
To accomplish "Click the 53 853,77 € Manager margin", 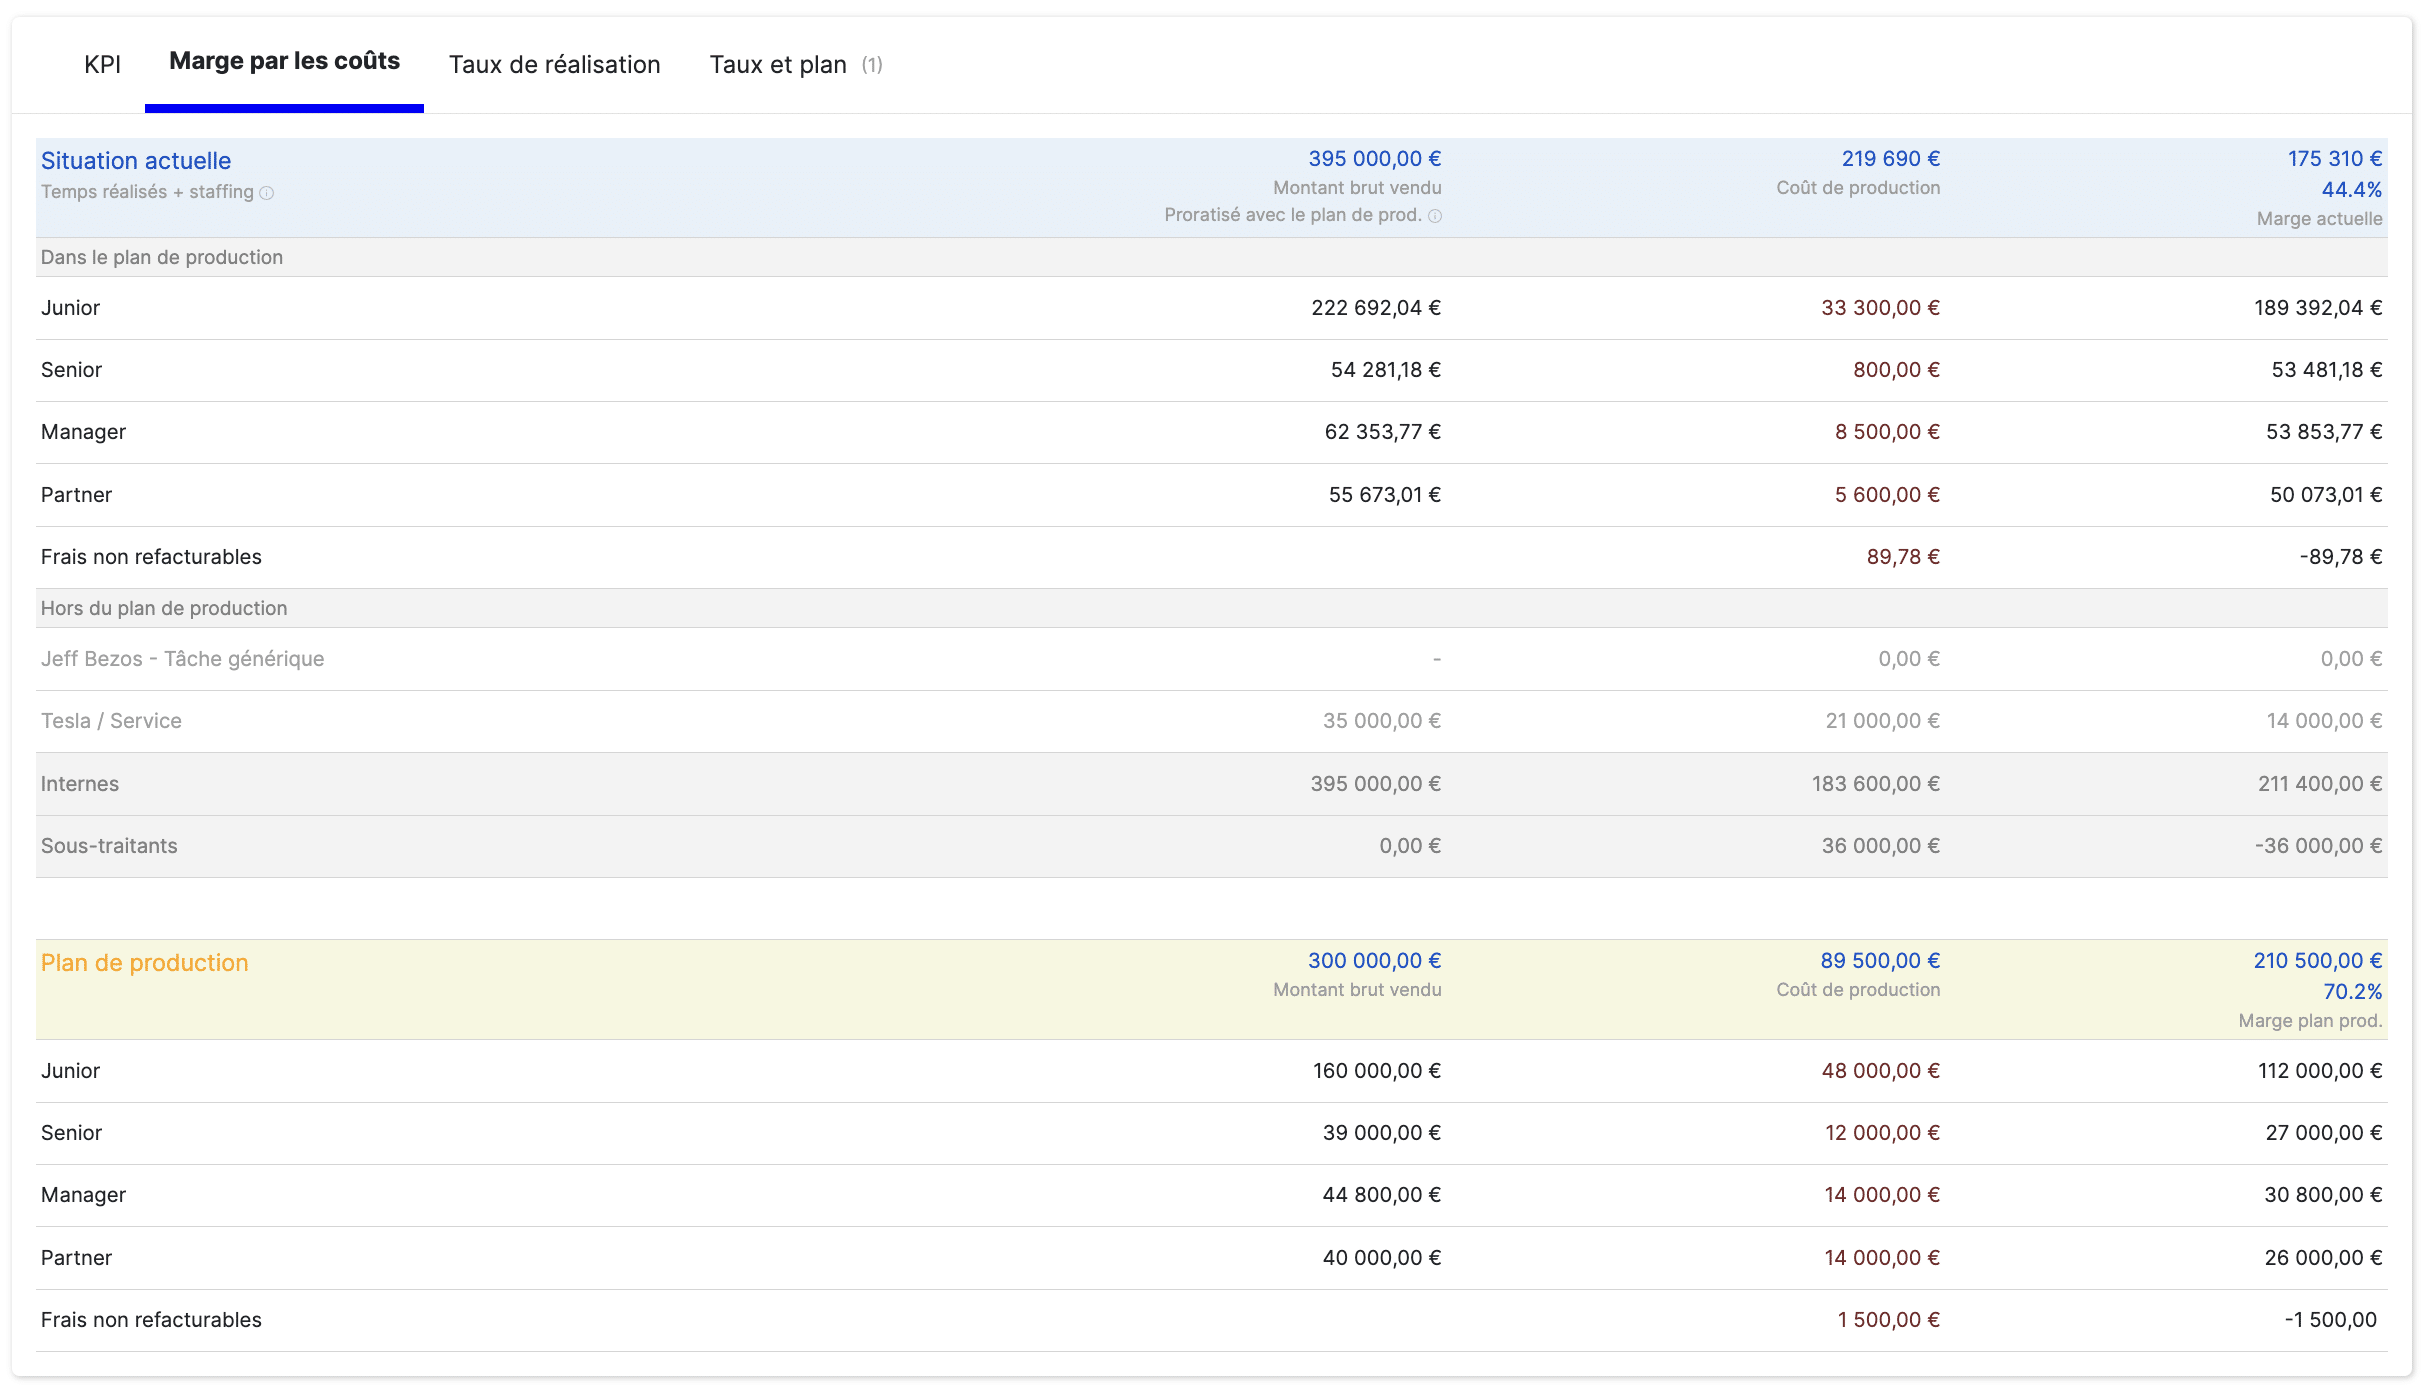I will [x=2324, y=432].
